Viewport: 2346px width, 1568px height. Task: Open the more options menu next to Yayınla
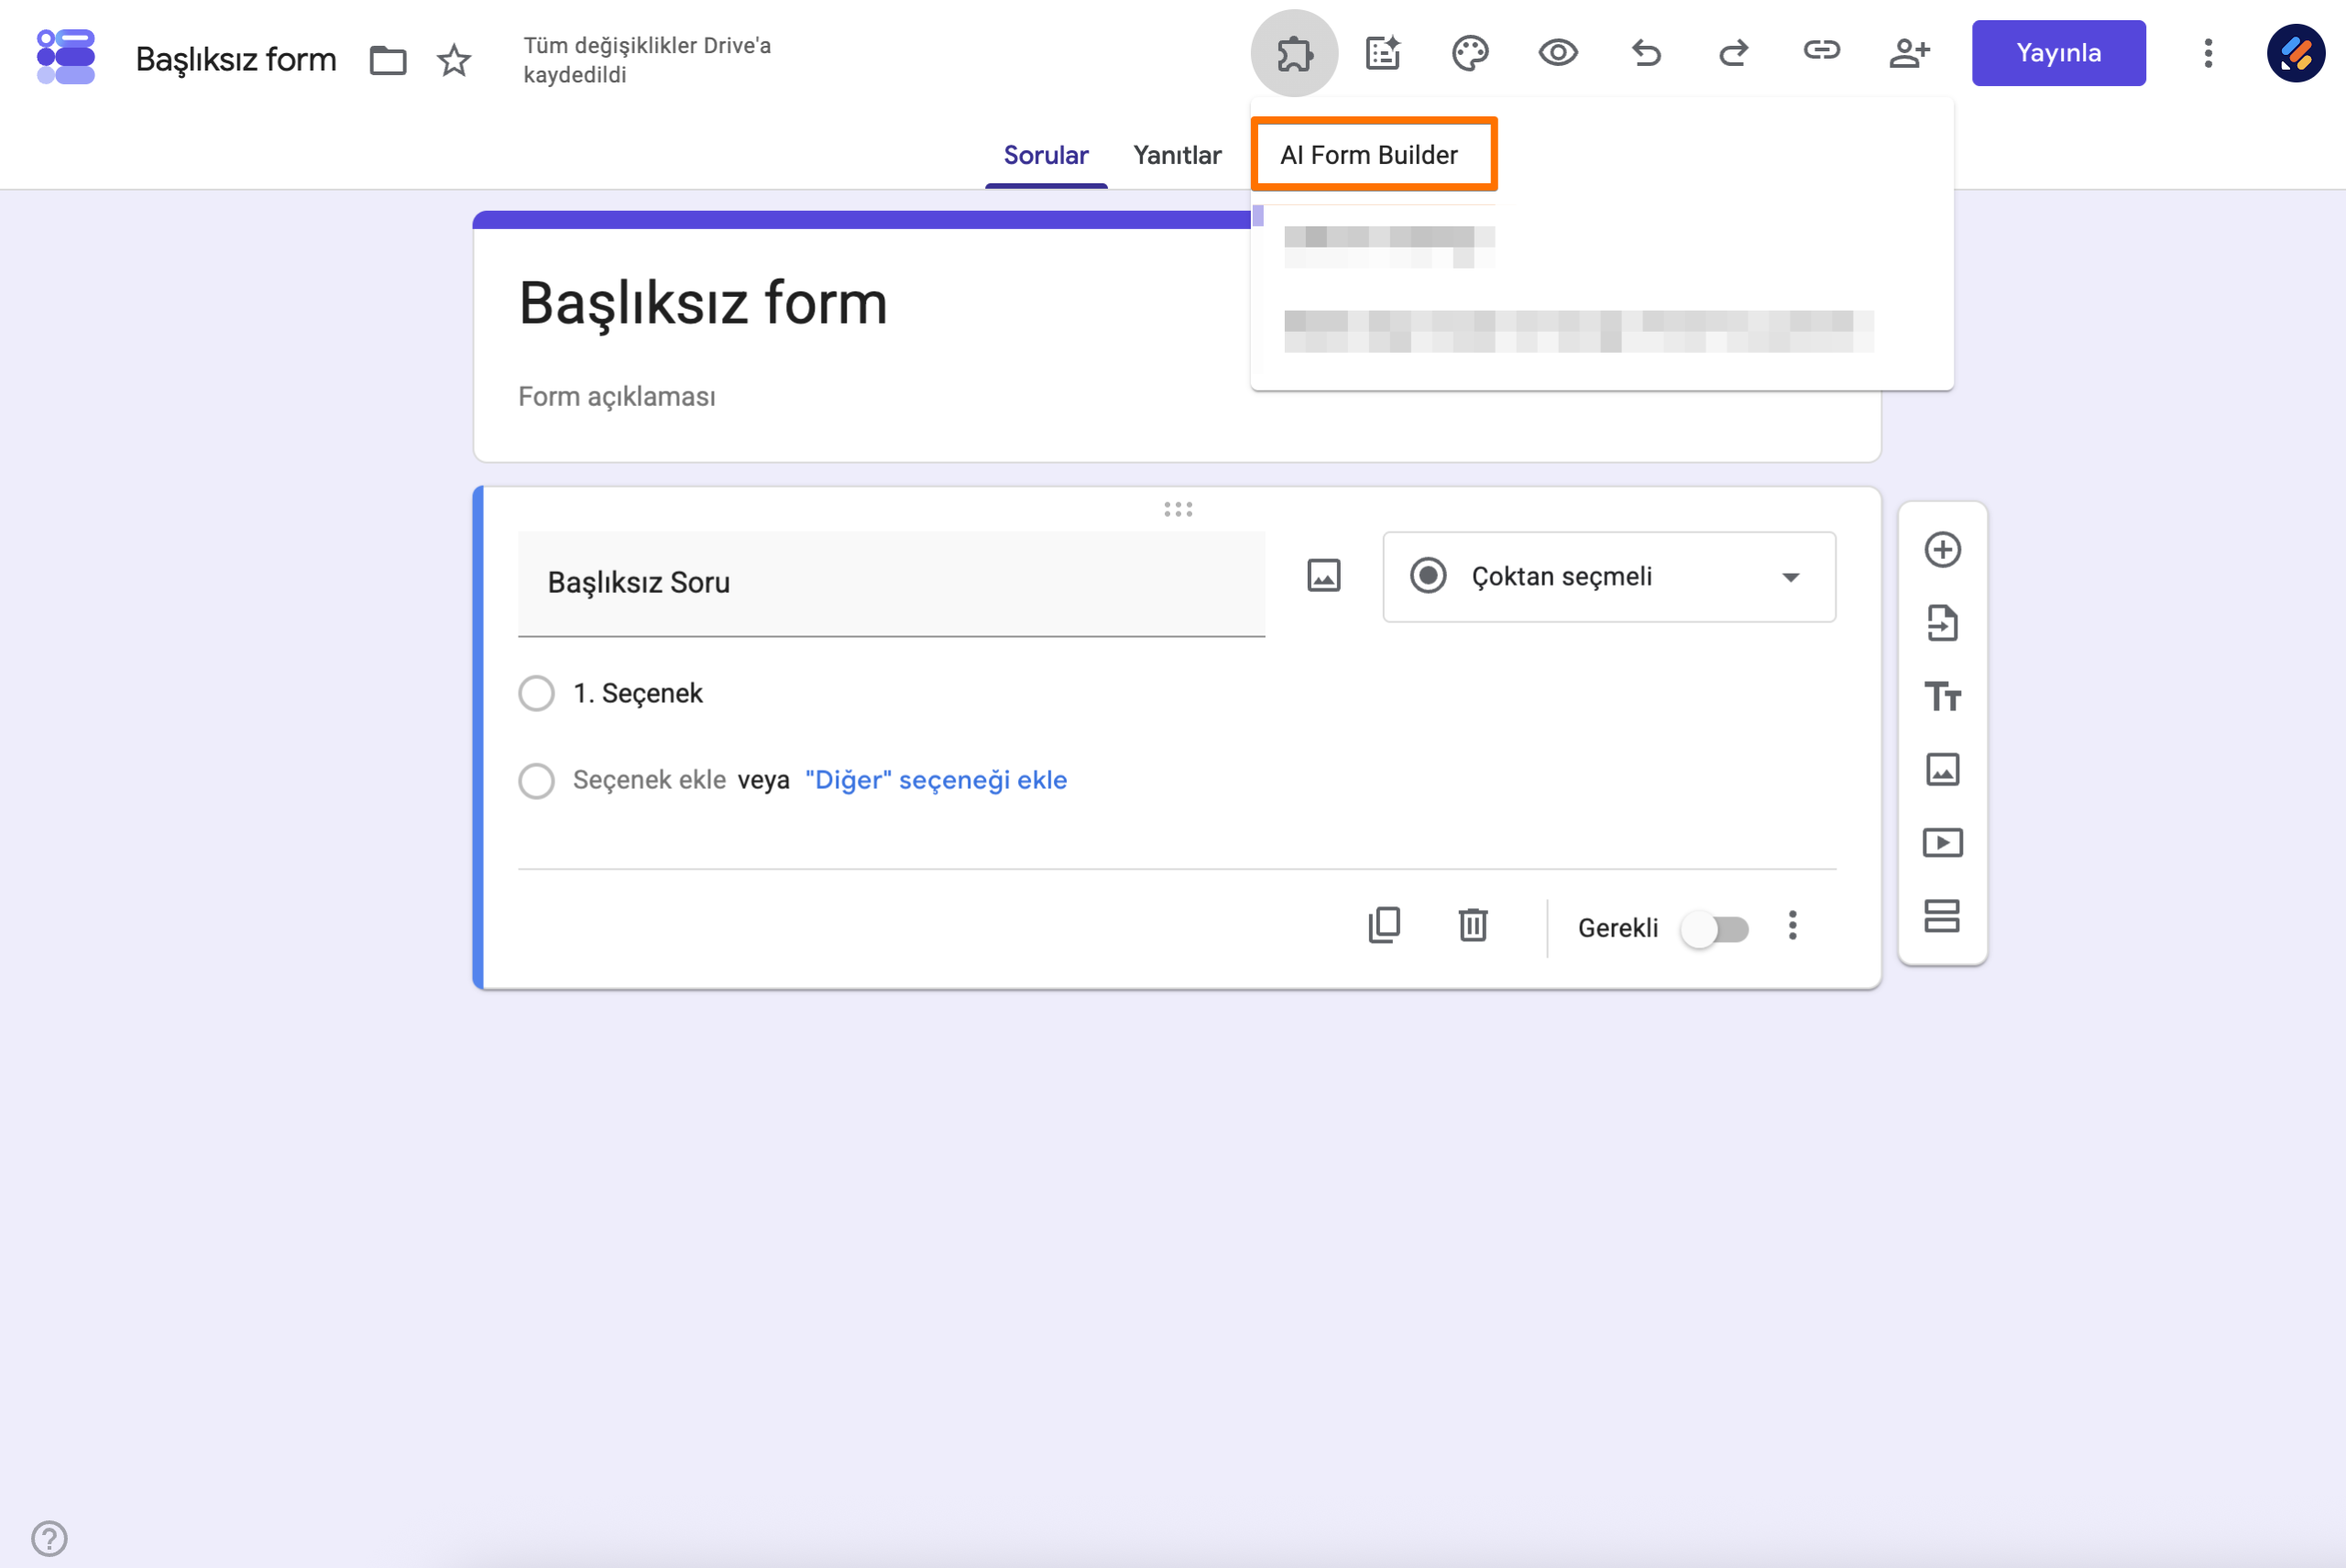pos(2208,53)
